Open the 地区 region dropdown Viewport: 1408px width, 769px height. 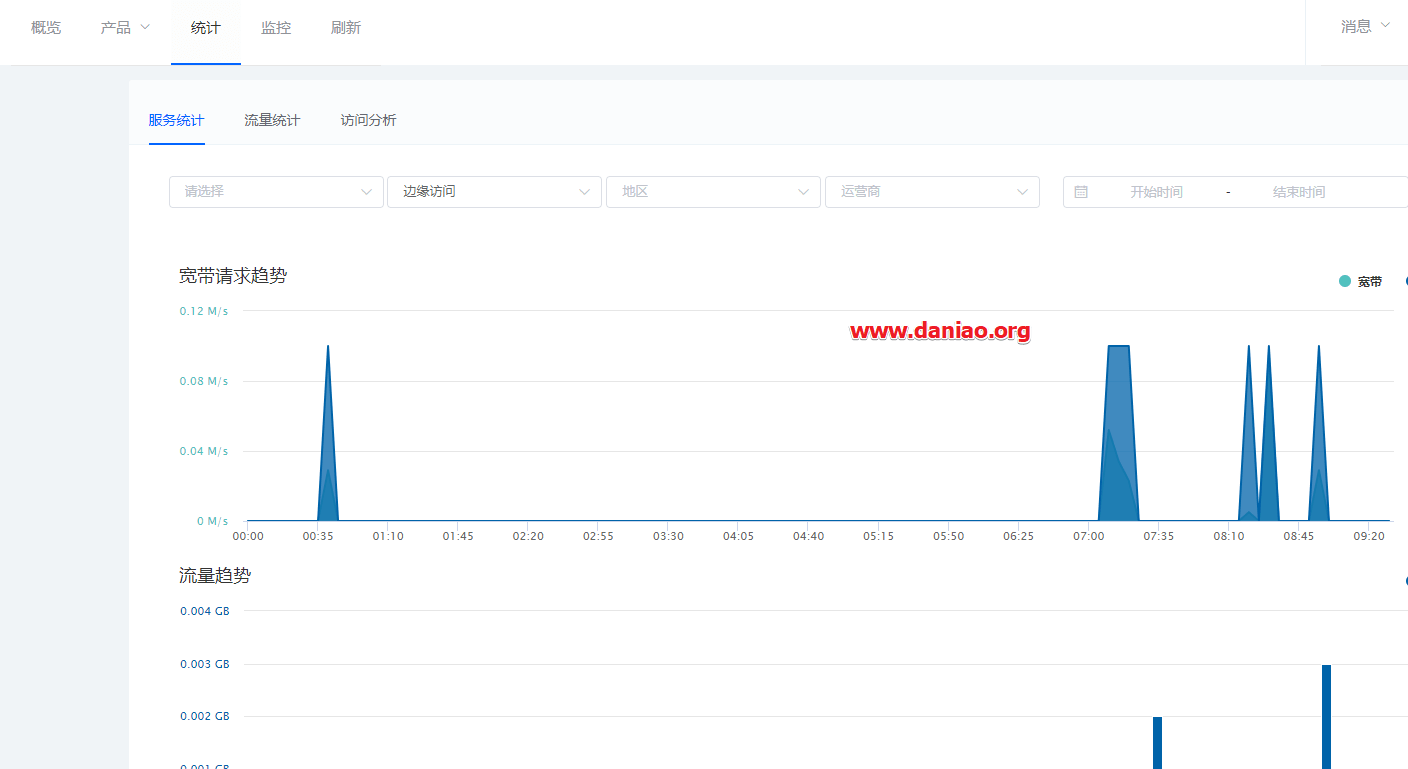[x=713, y=191]
